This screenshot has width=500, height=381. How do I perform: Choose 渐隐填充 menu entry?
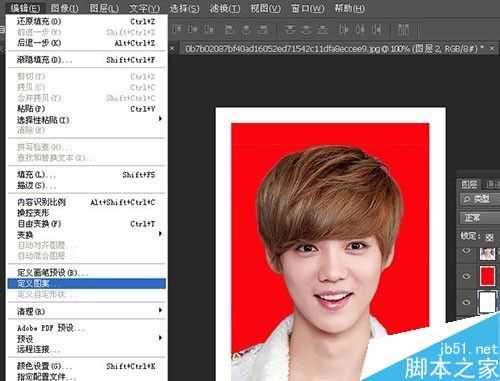click(x=87, y=60)
